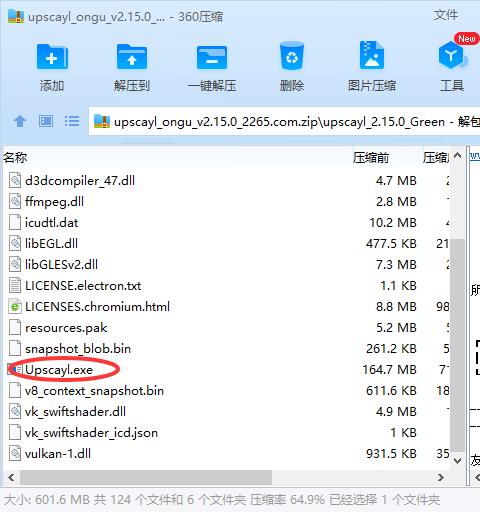Sort by the 压缩前 column header
The width and height of the screenshot is (480, 512).
[x=371, y=157]
